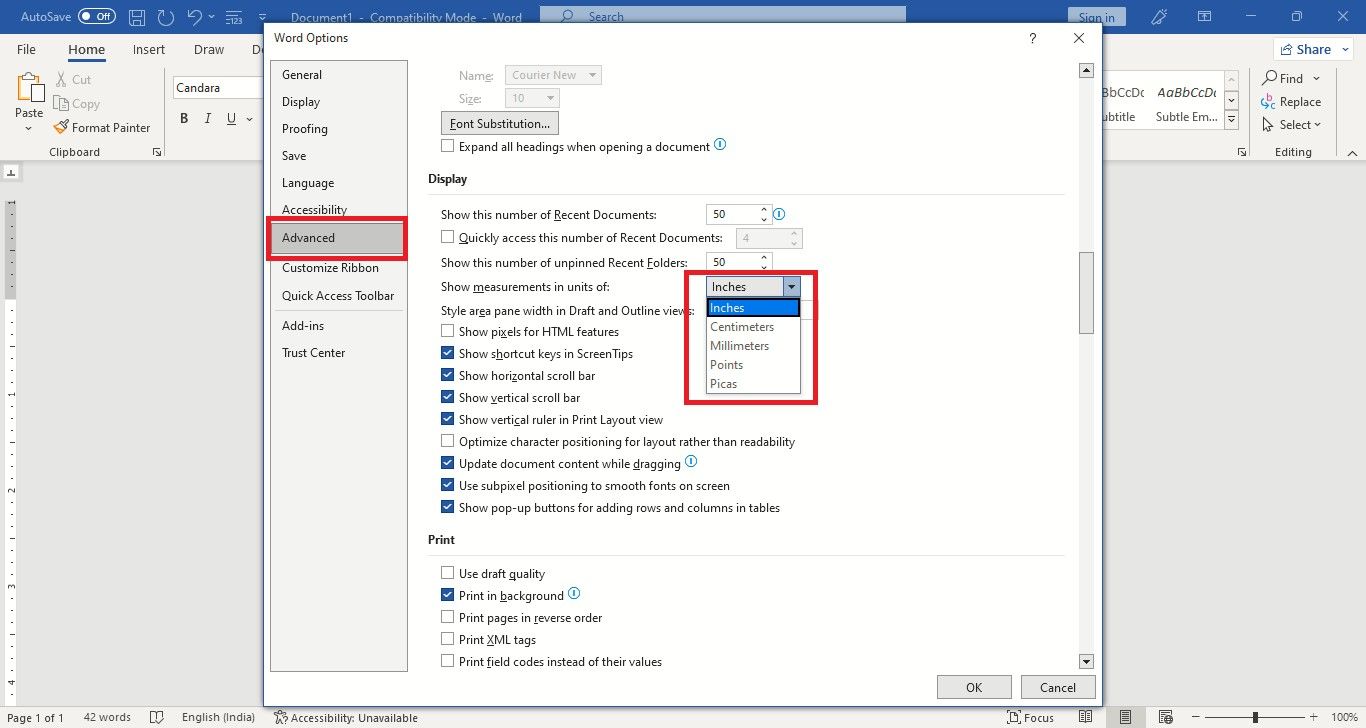Click the Cut scissors icon

(61, 80)
